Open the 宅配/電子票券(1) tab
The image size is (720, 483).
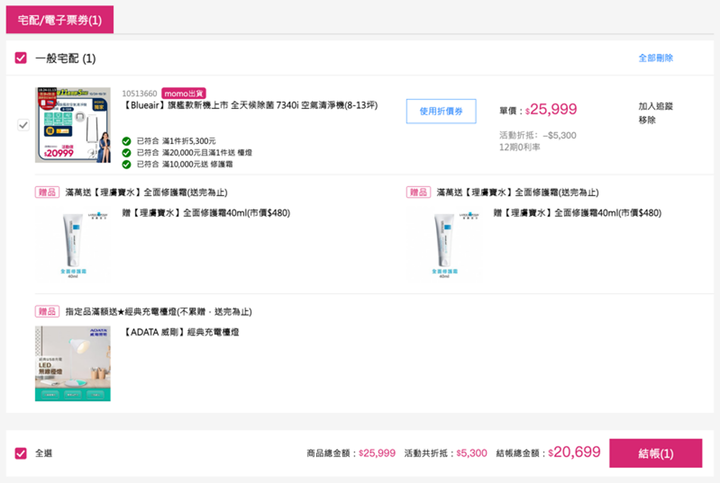[60, 19]
